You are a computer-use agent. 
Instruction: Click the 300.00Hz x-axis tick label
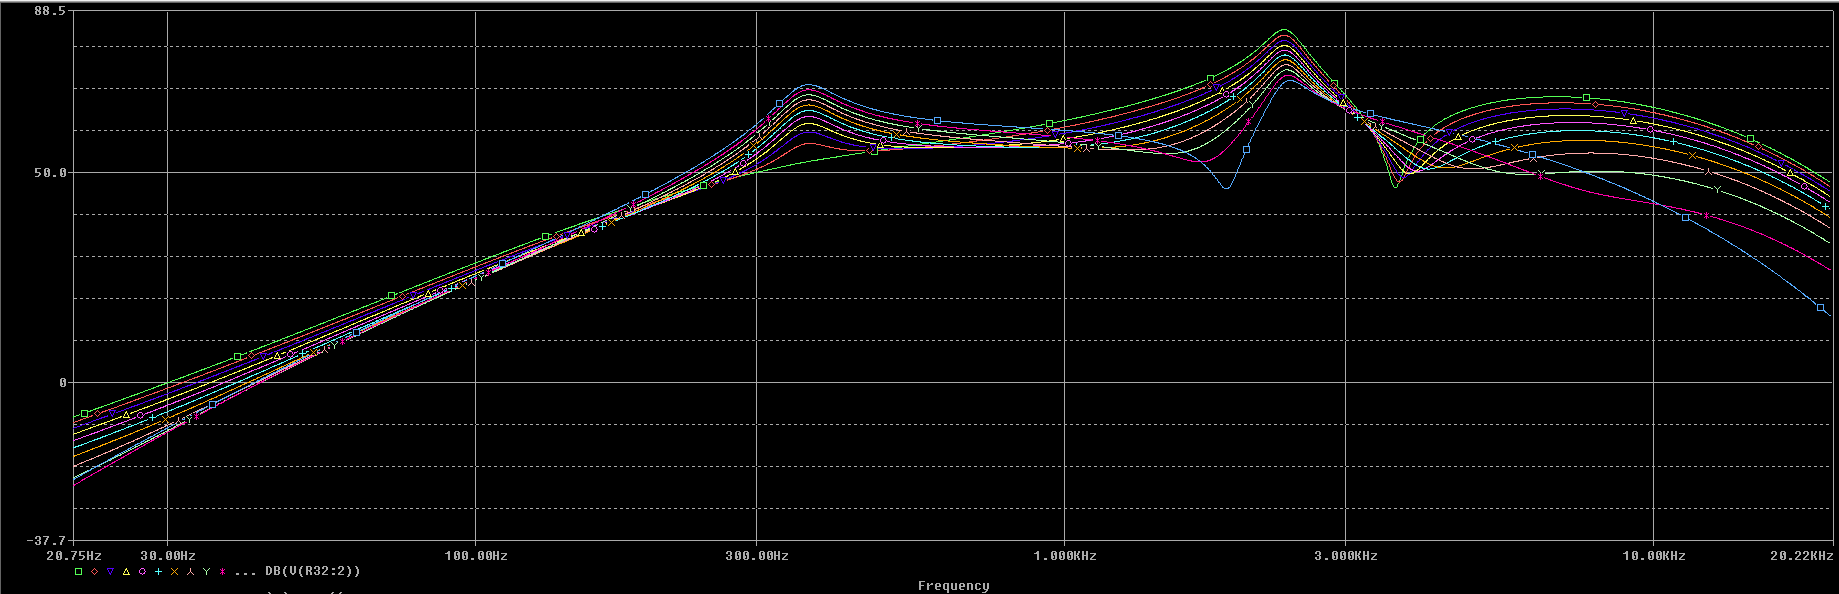pyautogui.click(x=757, y=556)
